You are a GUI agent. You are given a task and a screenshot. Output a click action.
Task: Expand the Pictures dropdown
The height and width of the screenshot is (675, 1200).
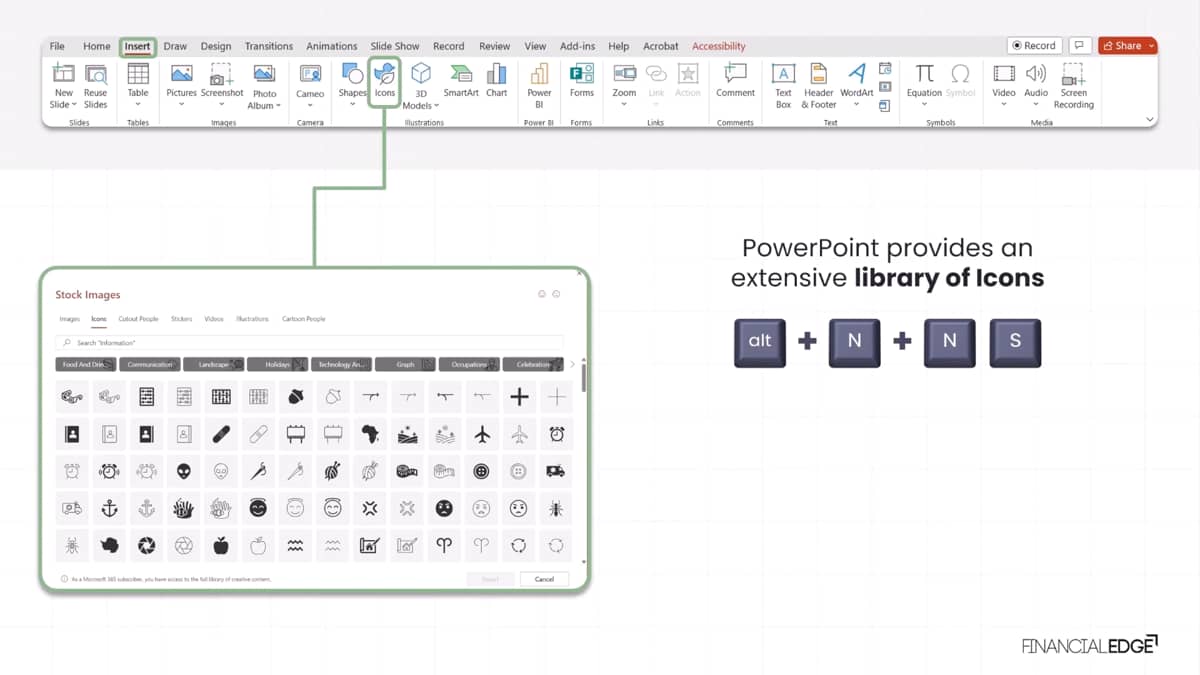[x=181, y=104]
